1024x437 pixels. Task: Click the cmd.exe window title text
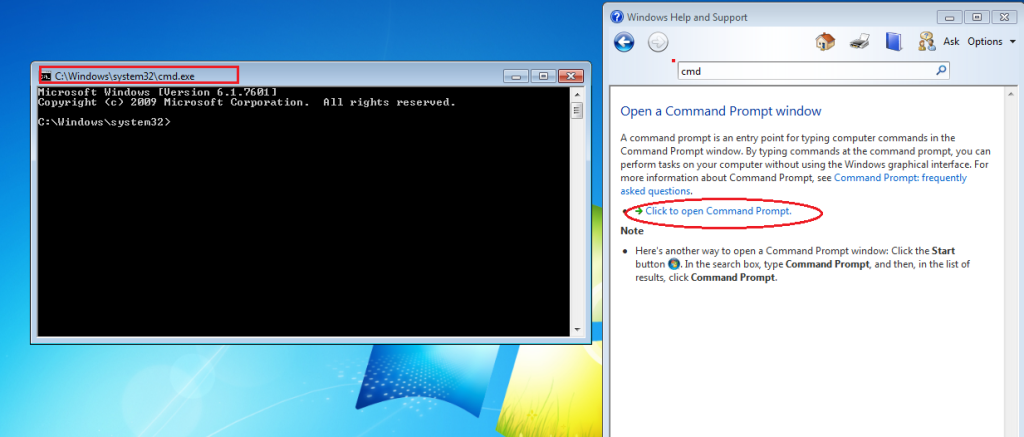125,76
